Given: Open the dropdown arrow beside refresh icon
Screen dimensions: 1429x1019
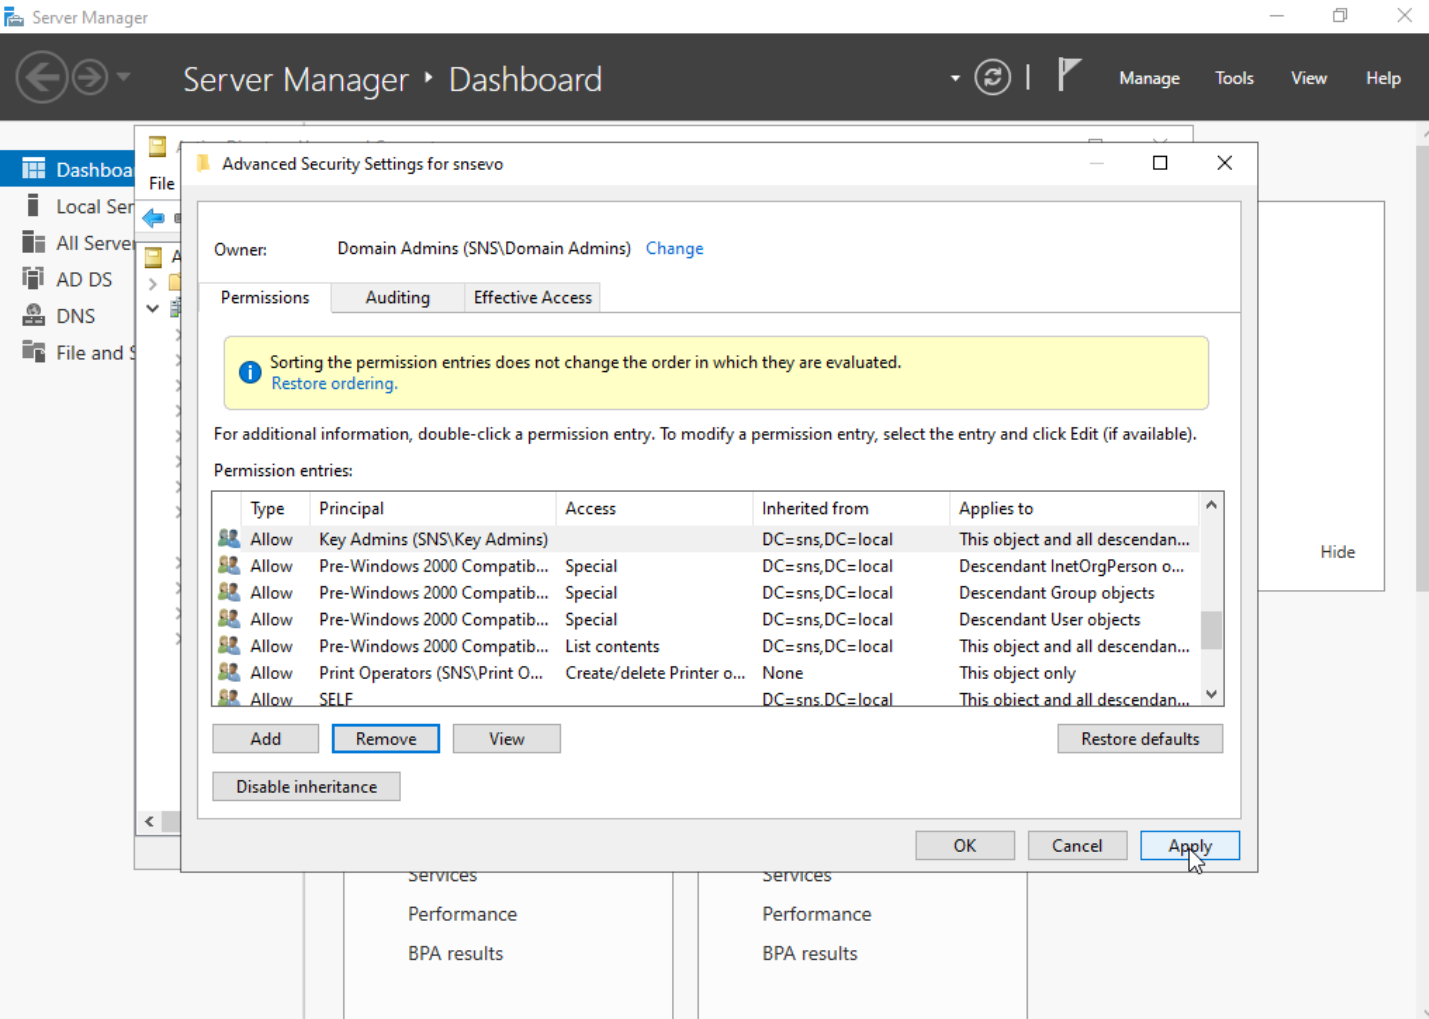Looking at the screenshot, I should coord(955,78).
